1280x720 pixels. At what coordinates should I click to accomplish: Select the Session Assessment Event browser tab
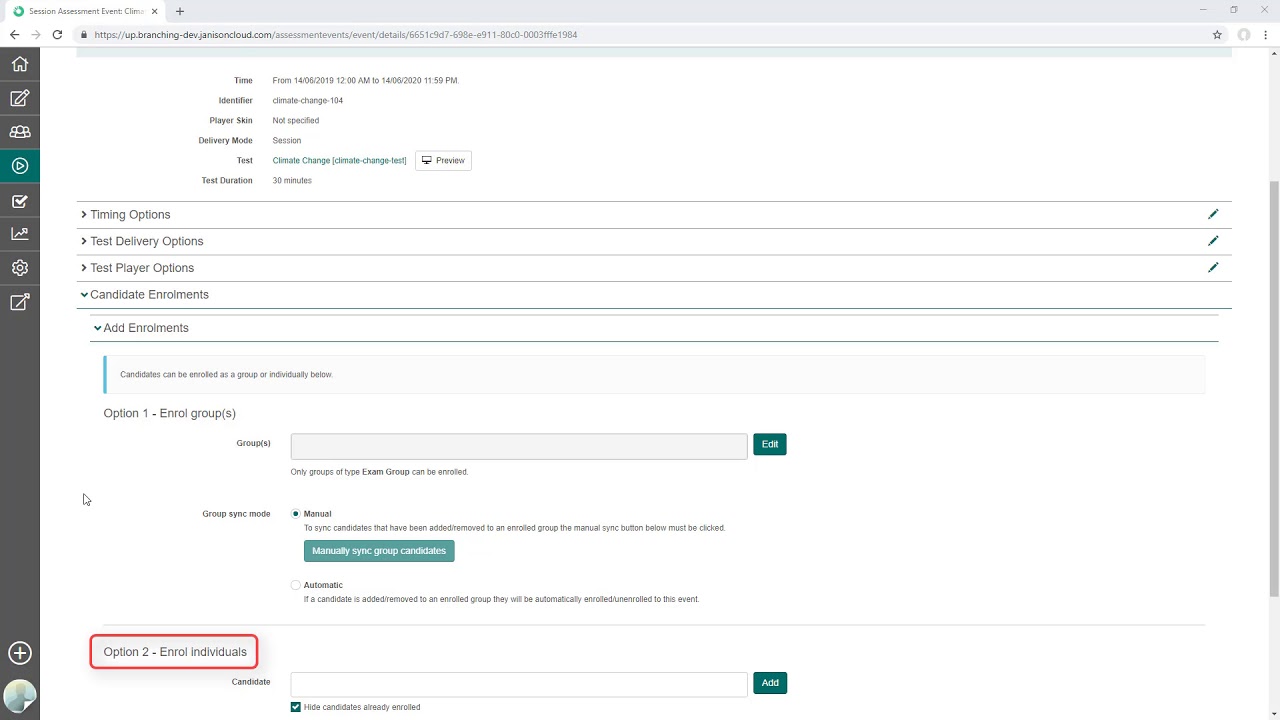85,11
